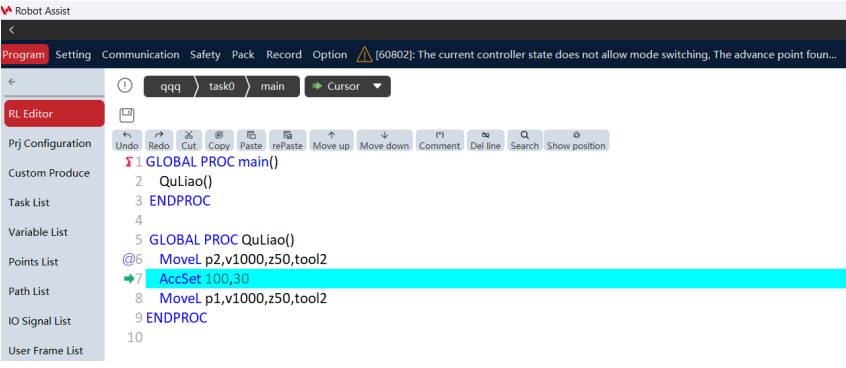Viewport: 846px width, 368px height.
Task: Click the green program pointer arrow on line 7
Action: pos(128,279)
